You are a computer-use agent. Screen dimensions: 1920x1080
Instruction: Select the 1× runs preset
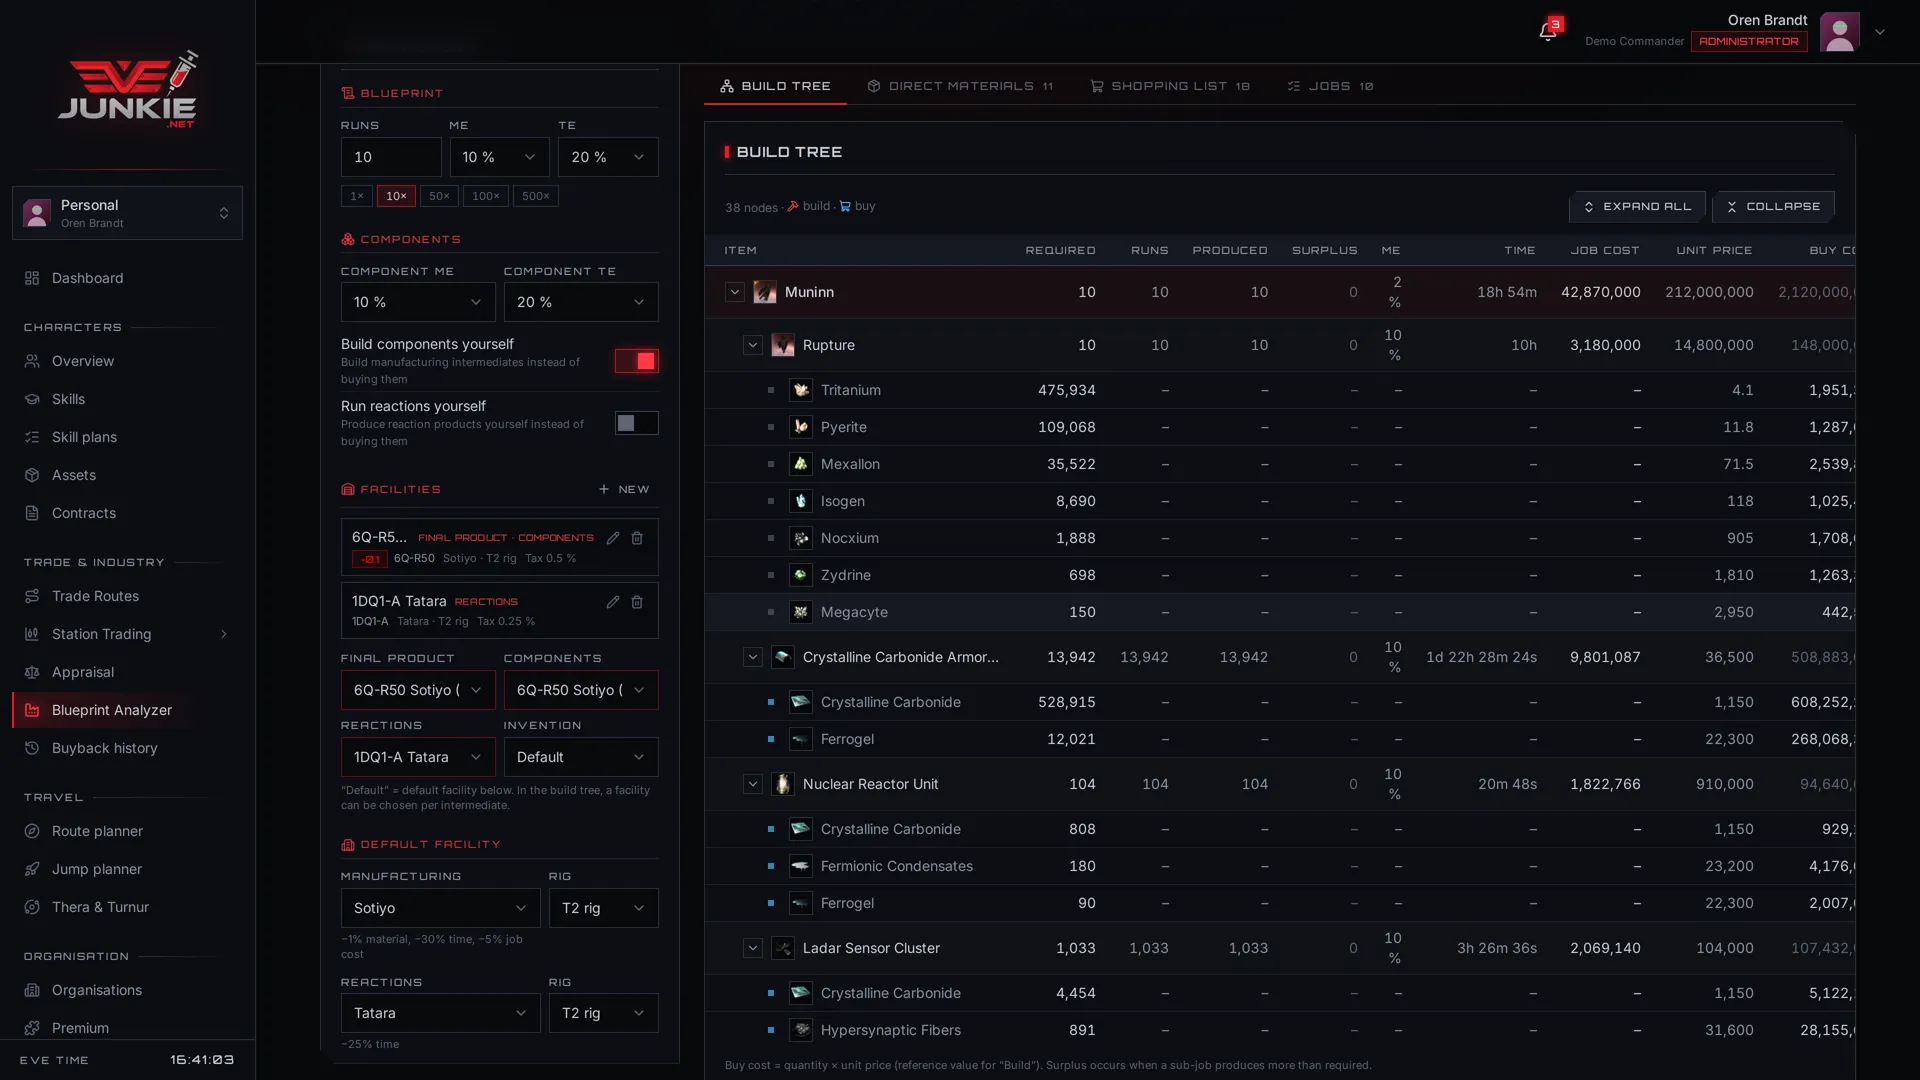pyautogui.click(x=356, y=196)
